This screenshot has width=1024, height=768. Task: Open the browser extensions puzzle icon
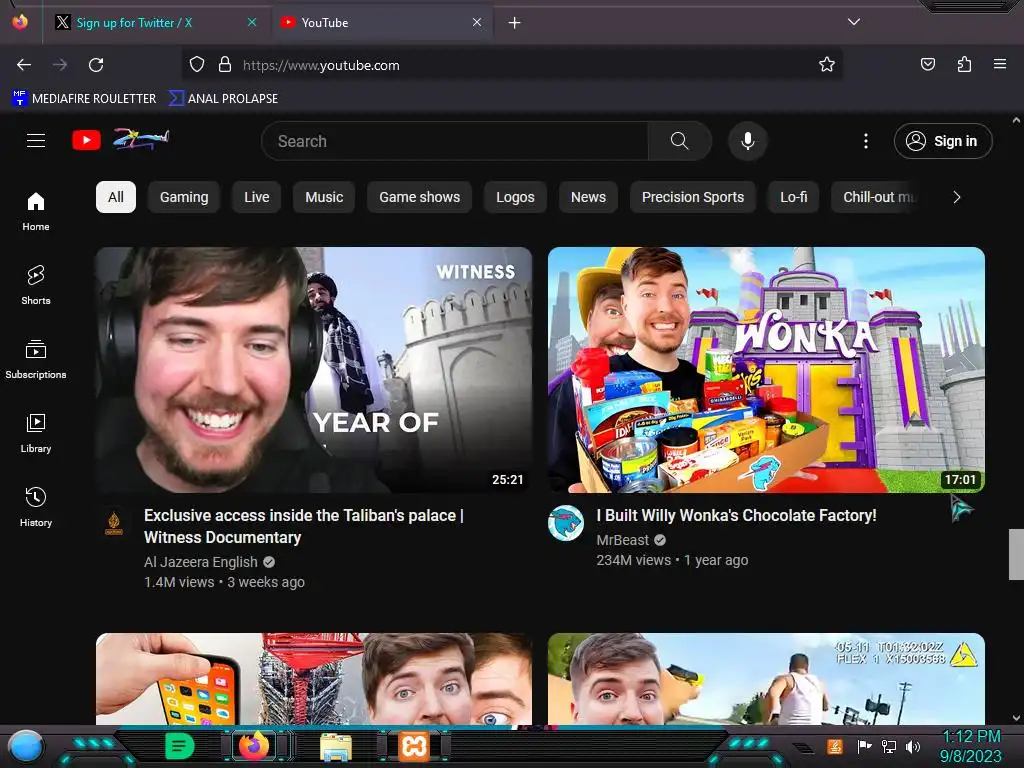click(964, 65)
